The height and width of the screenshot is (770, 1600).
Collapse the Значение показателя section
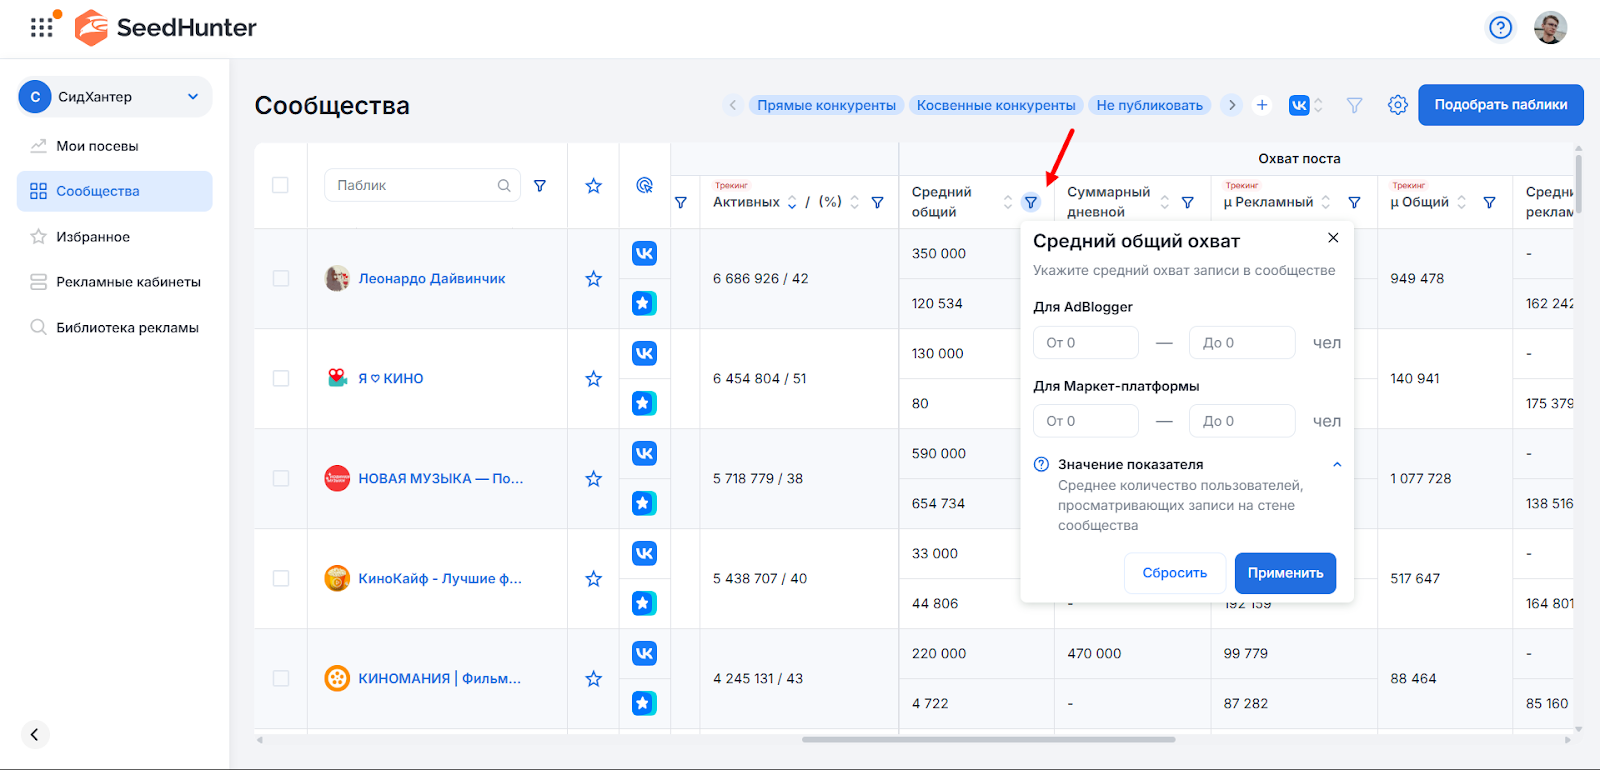click(1336, 465)
